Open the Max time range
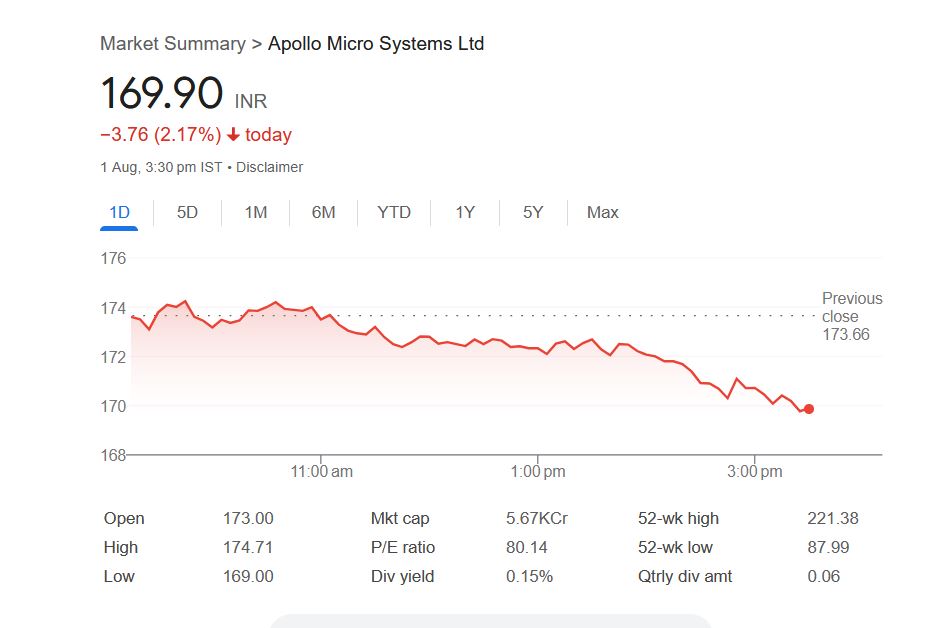This screenshot has height=628, width=933. pos(602,212)
